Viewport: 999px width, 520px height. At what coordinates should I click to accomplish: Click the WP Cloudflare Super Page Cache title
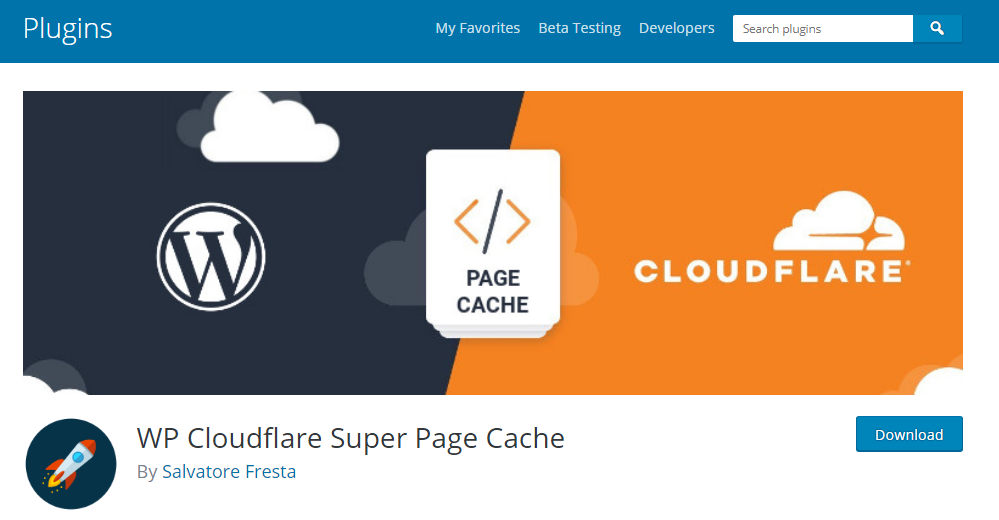[x=350, y=438]
